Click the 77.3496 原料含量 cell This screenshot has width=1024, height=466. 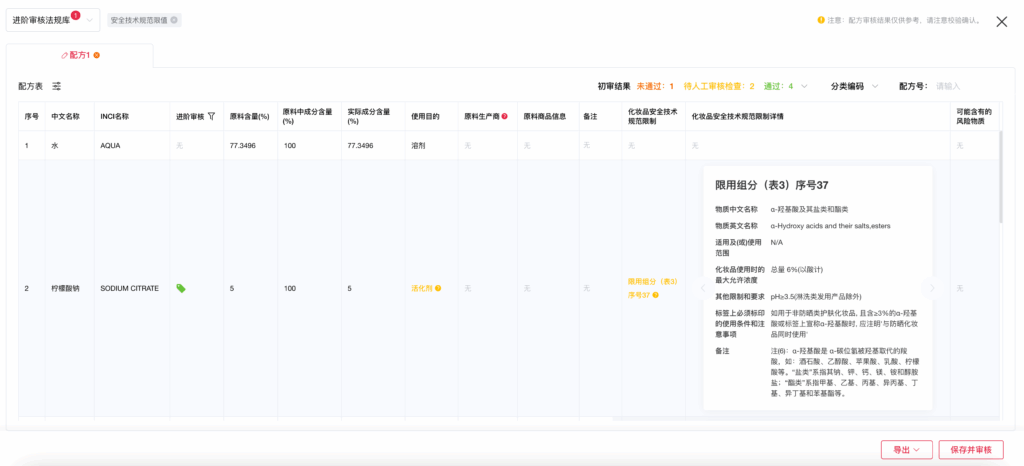pos(249,146)
